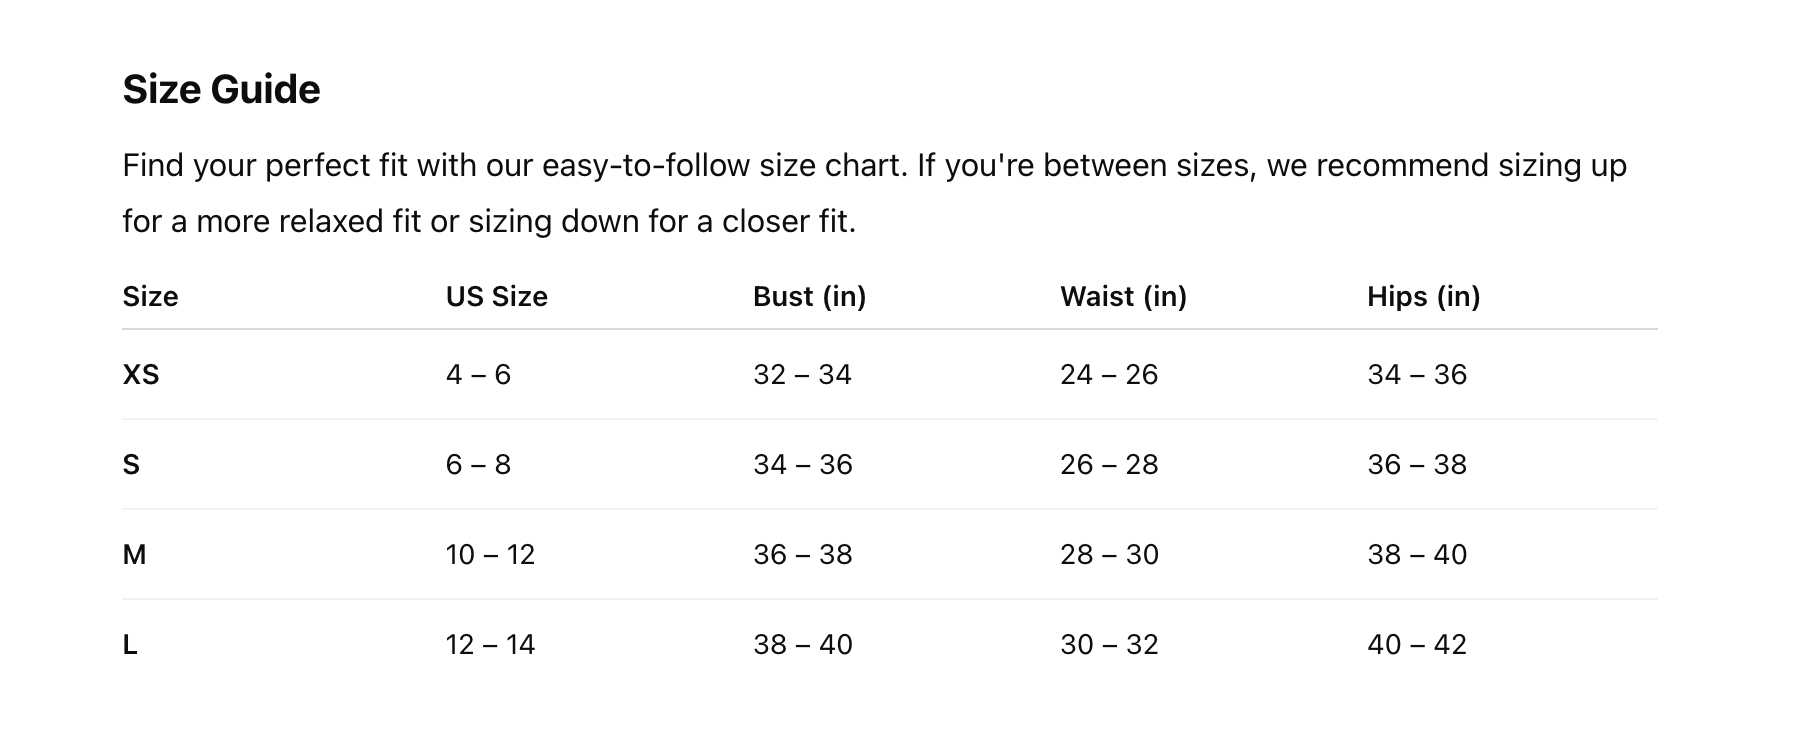Select the Hips (in) column header
Image resolution: width=1808 pixels, height=730 pixels.
pyautogui.click(x=1423, y=297)
